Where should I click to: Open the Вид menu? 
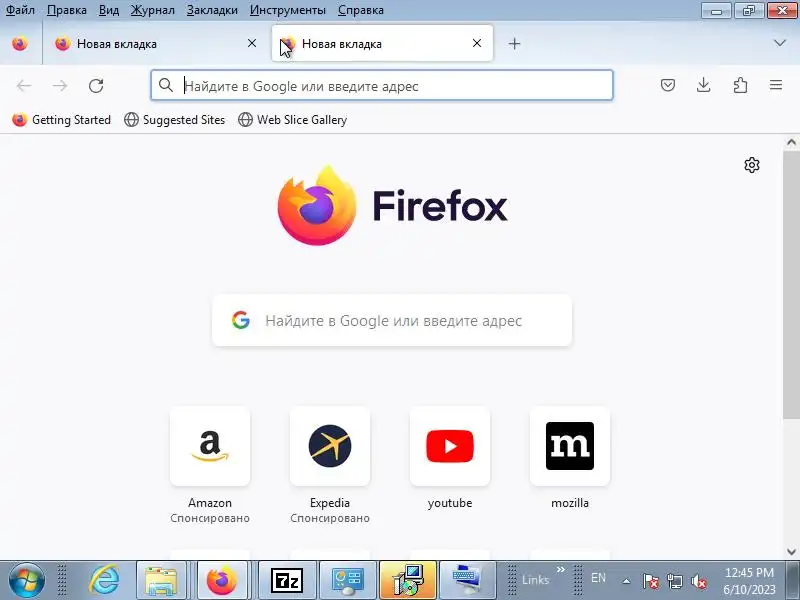(109, 10)
